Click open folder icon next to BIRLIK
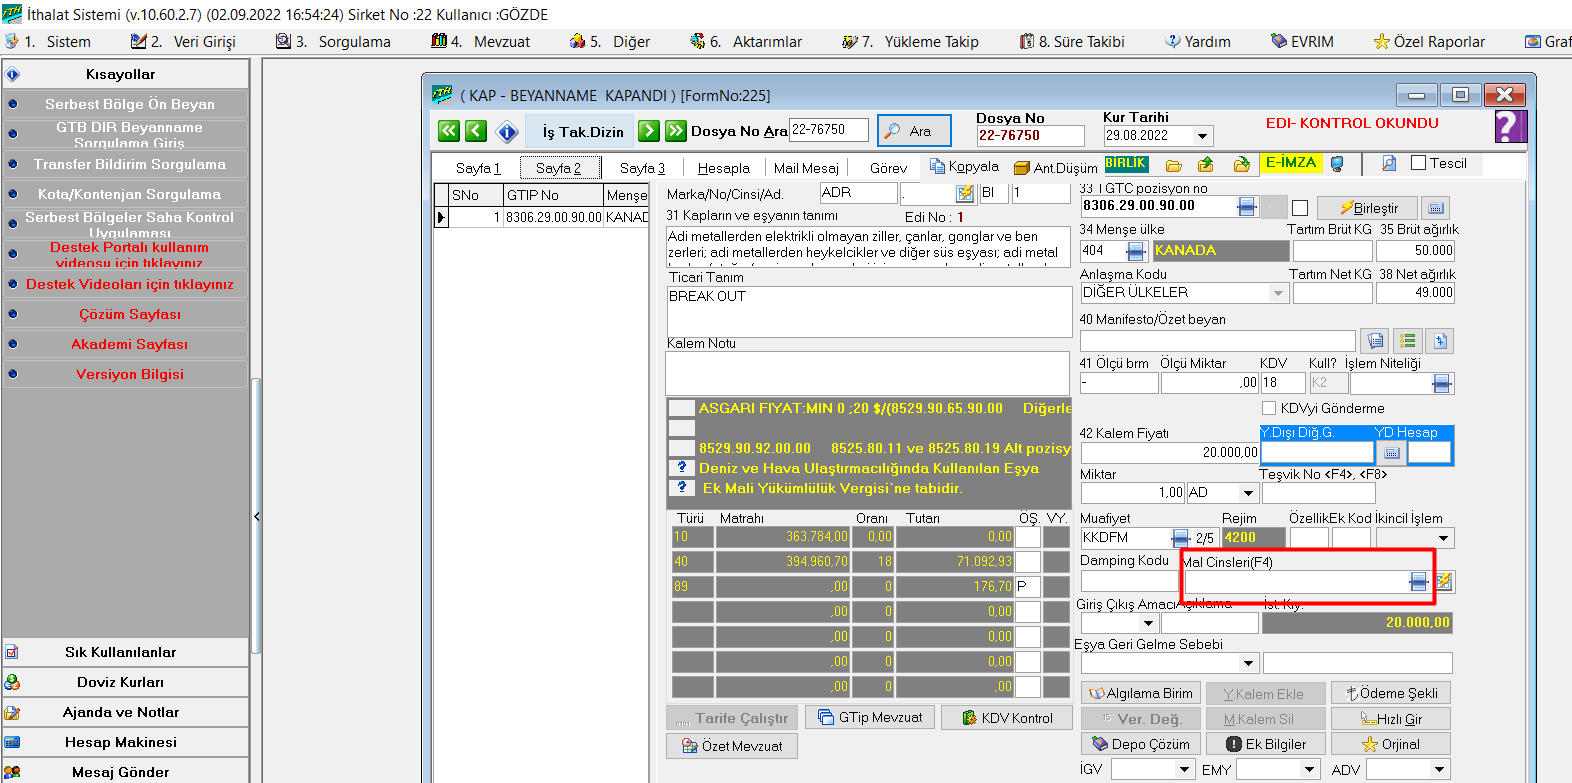The width and height of the screenshot is (1572, 783). pos(1174,165)
